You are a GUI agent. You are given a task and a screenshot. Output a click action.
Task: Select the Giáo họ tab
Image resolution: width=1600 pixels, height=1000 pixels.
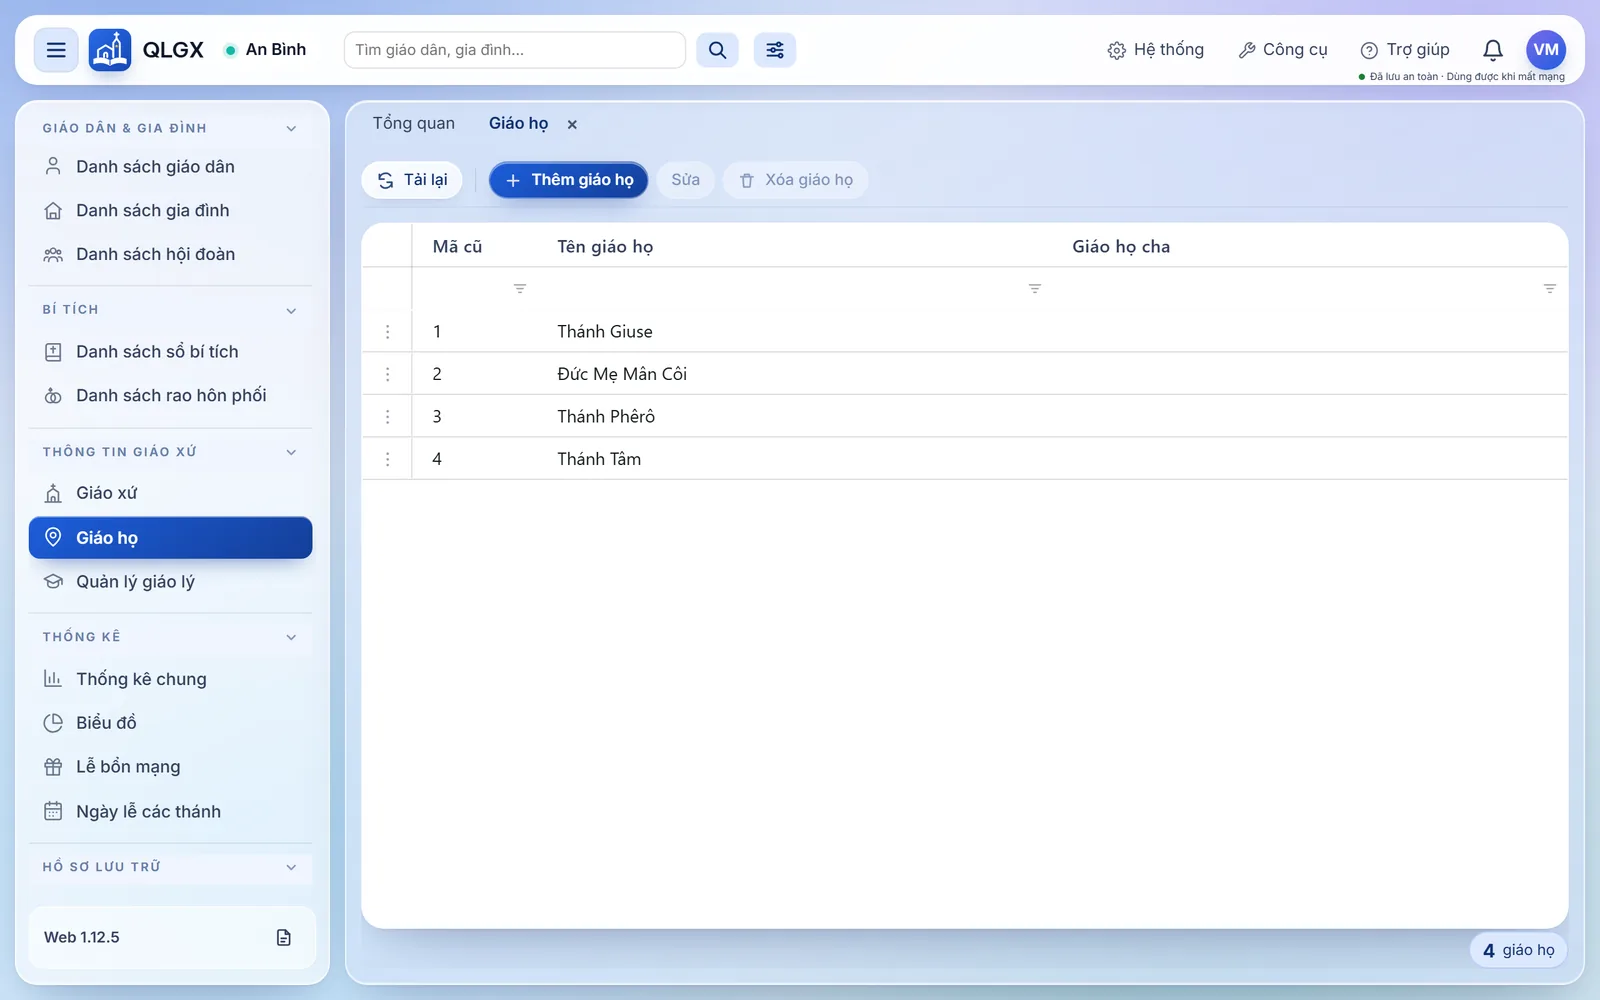518,123
